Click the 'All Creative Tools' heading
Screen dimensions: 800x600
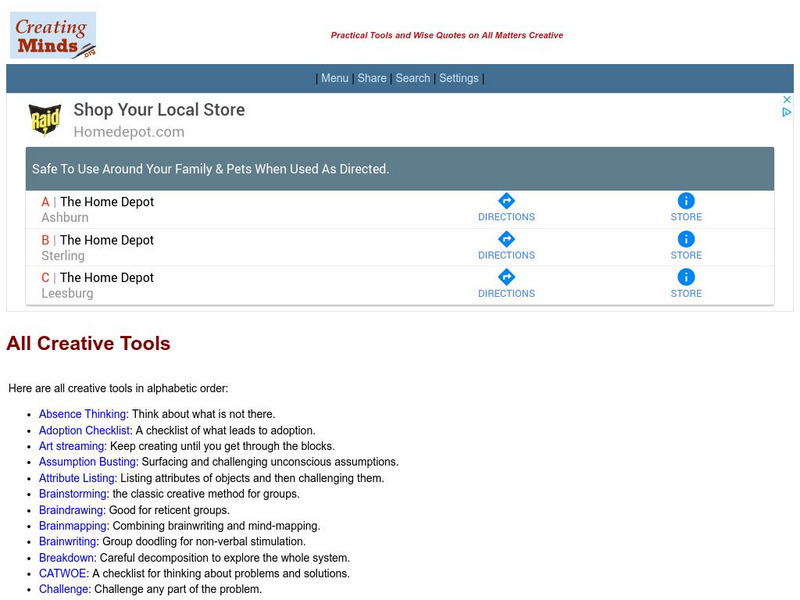(x=88, y=343)
